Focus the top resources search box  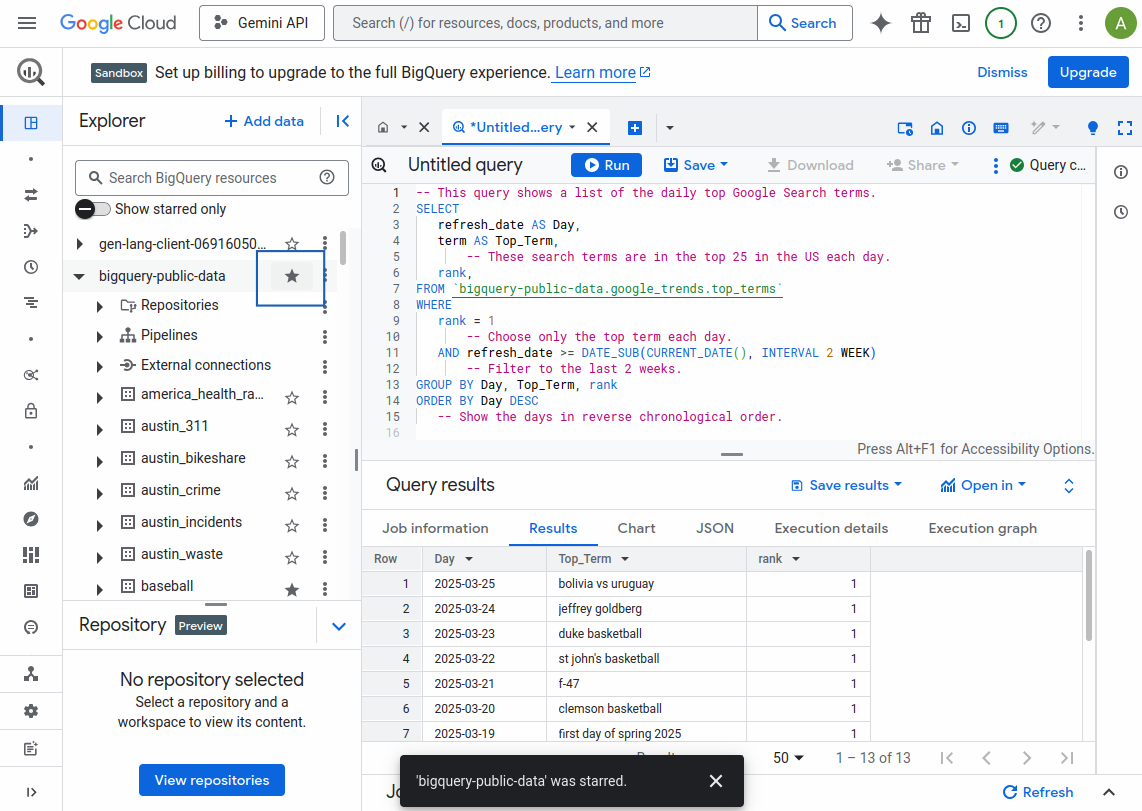pyautogui.click(x=546, y=23)
